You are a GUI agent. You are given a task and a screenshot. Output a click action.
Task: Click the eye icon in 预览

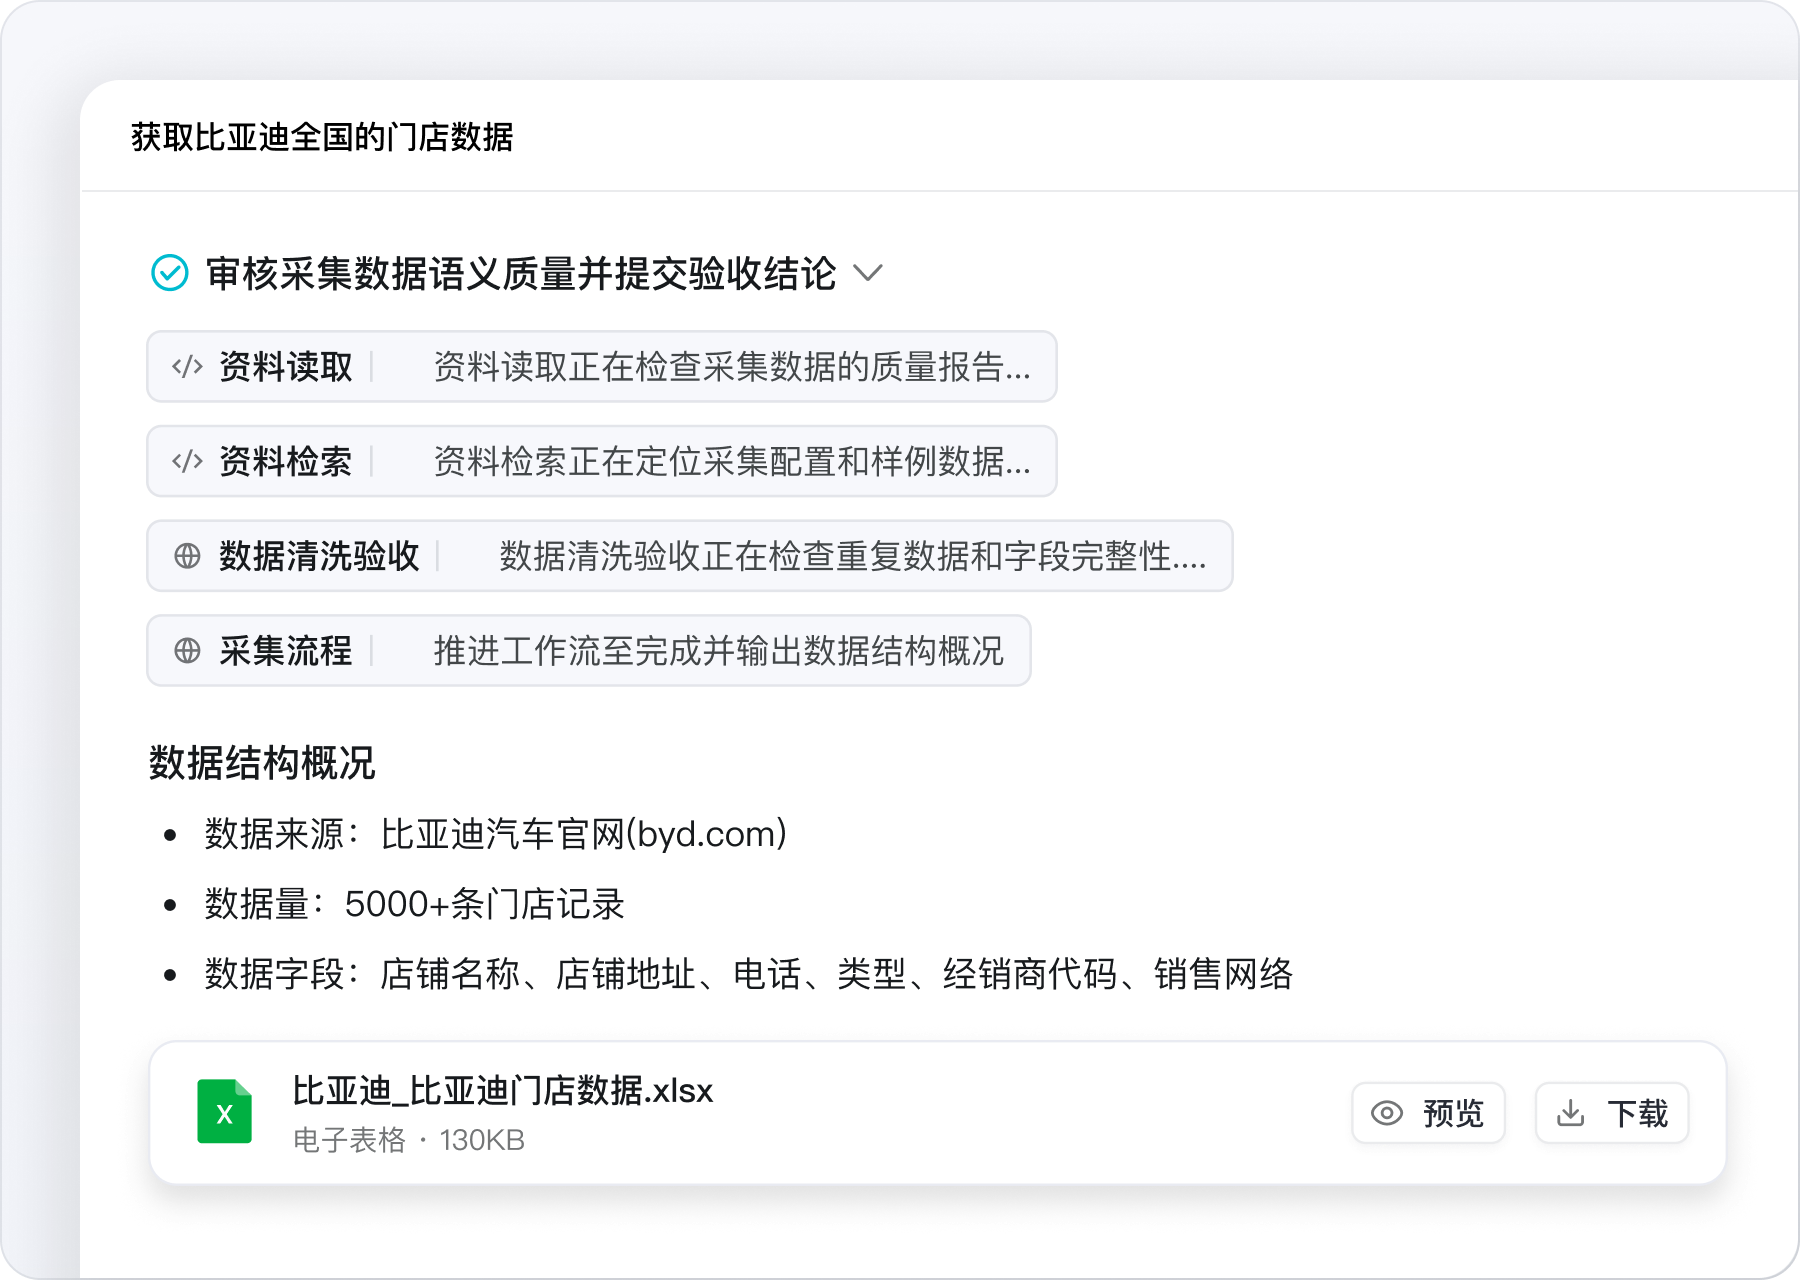[1387, 1113]
